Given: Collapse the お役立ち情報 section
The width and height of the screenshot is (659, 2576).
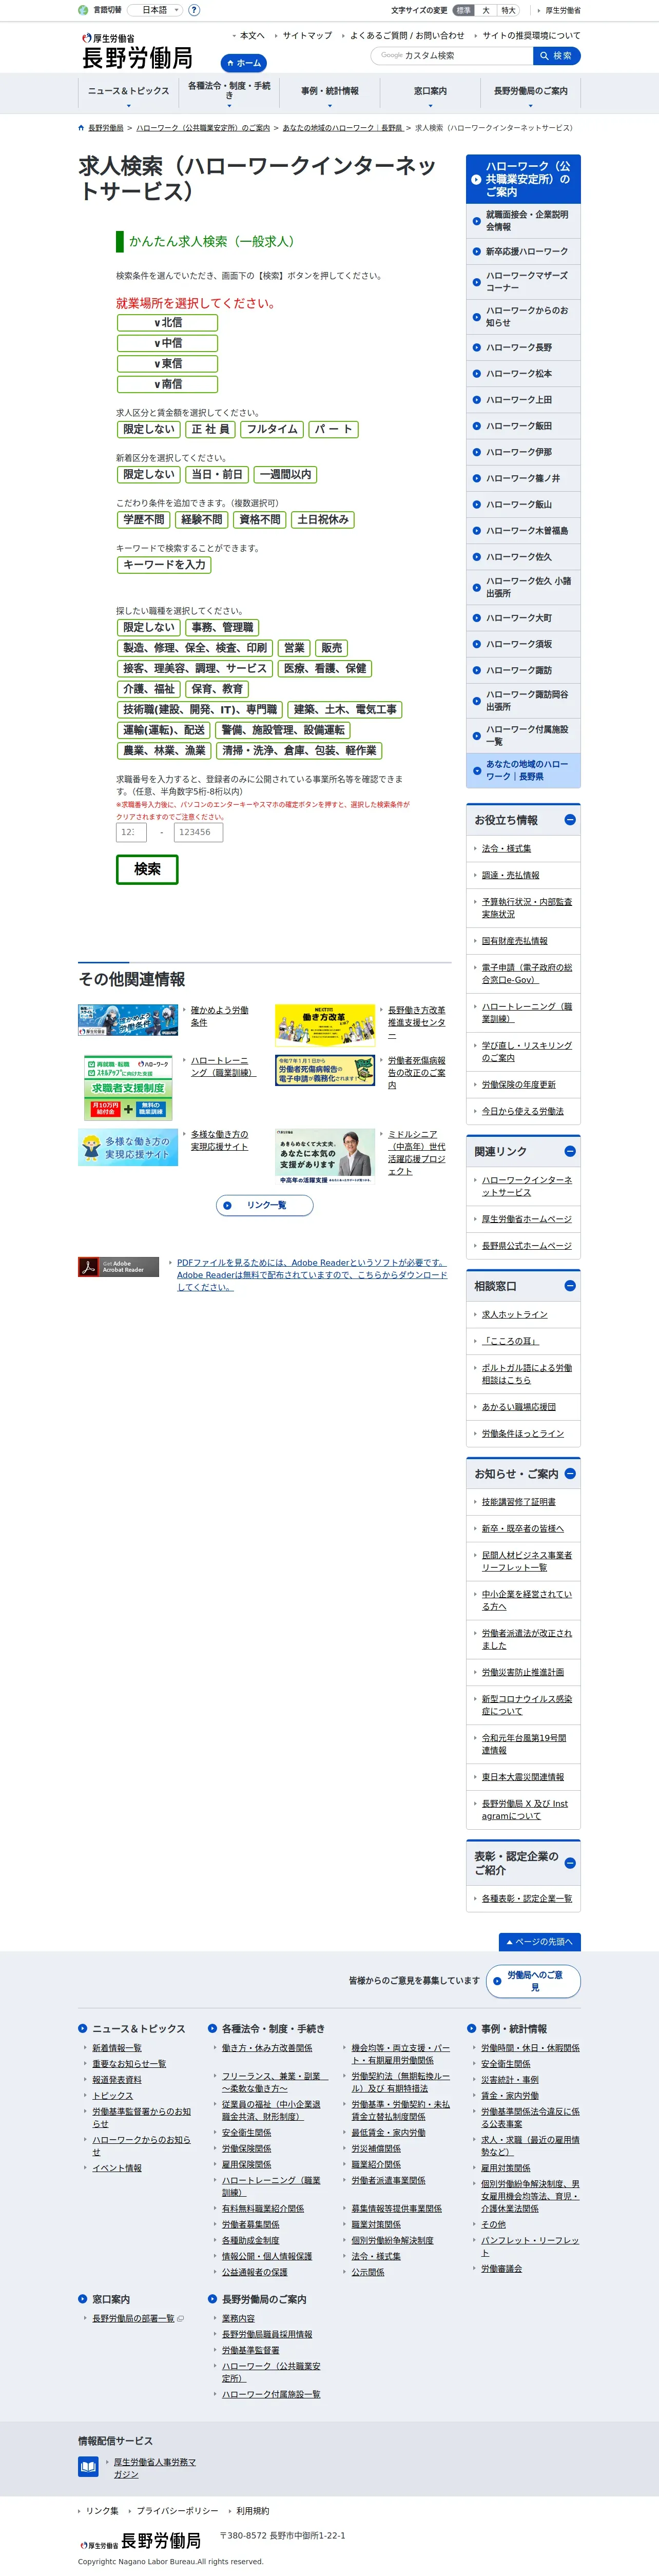Looking at the screenshot, I should point(570,820).
